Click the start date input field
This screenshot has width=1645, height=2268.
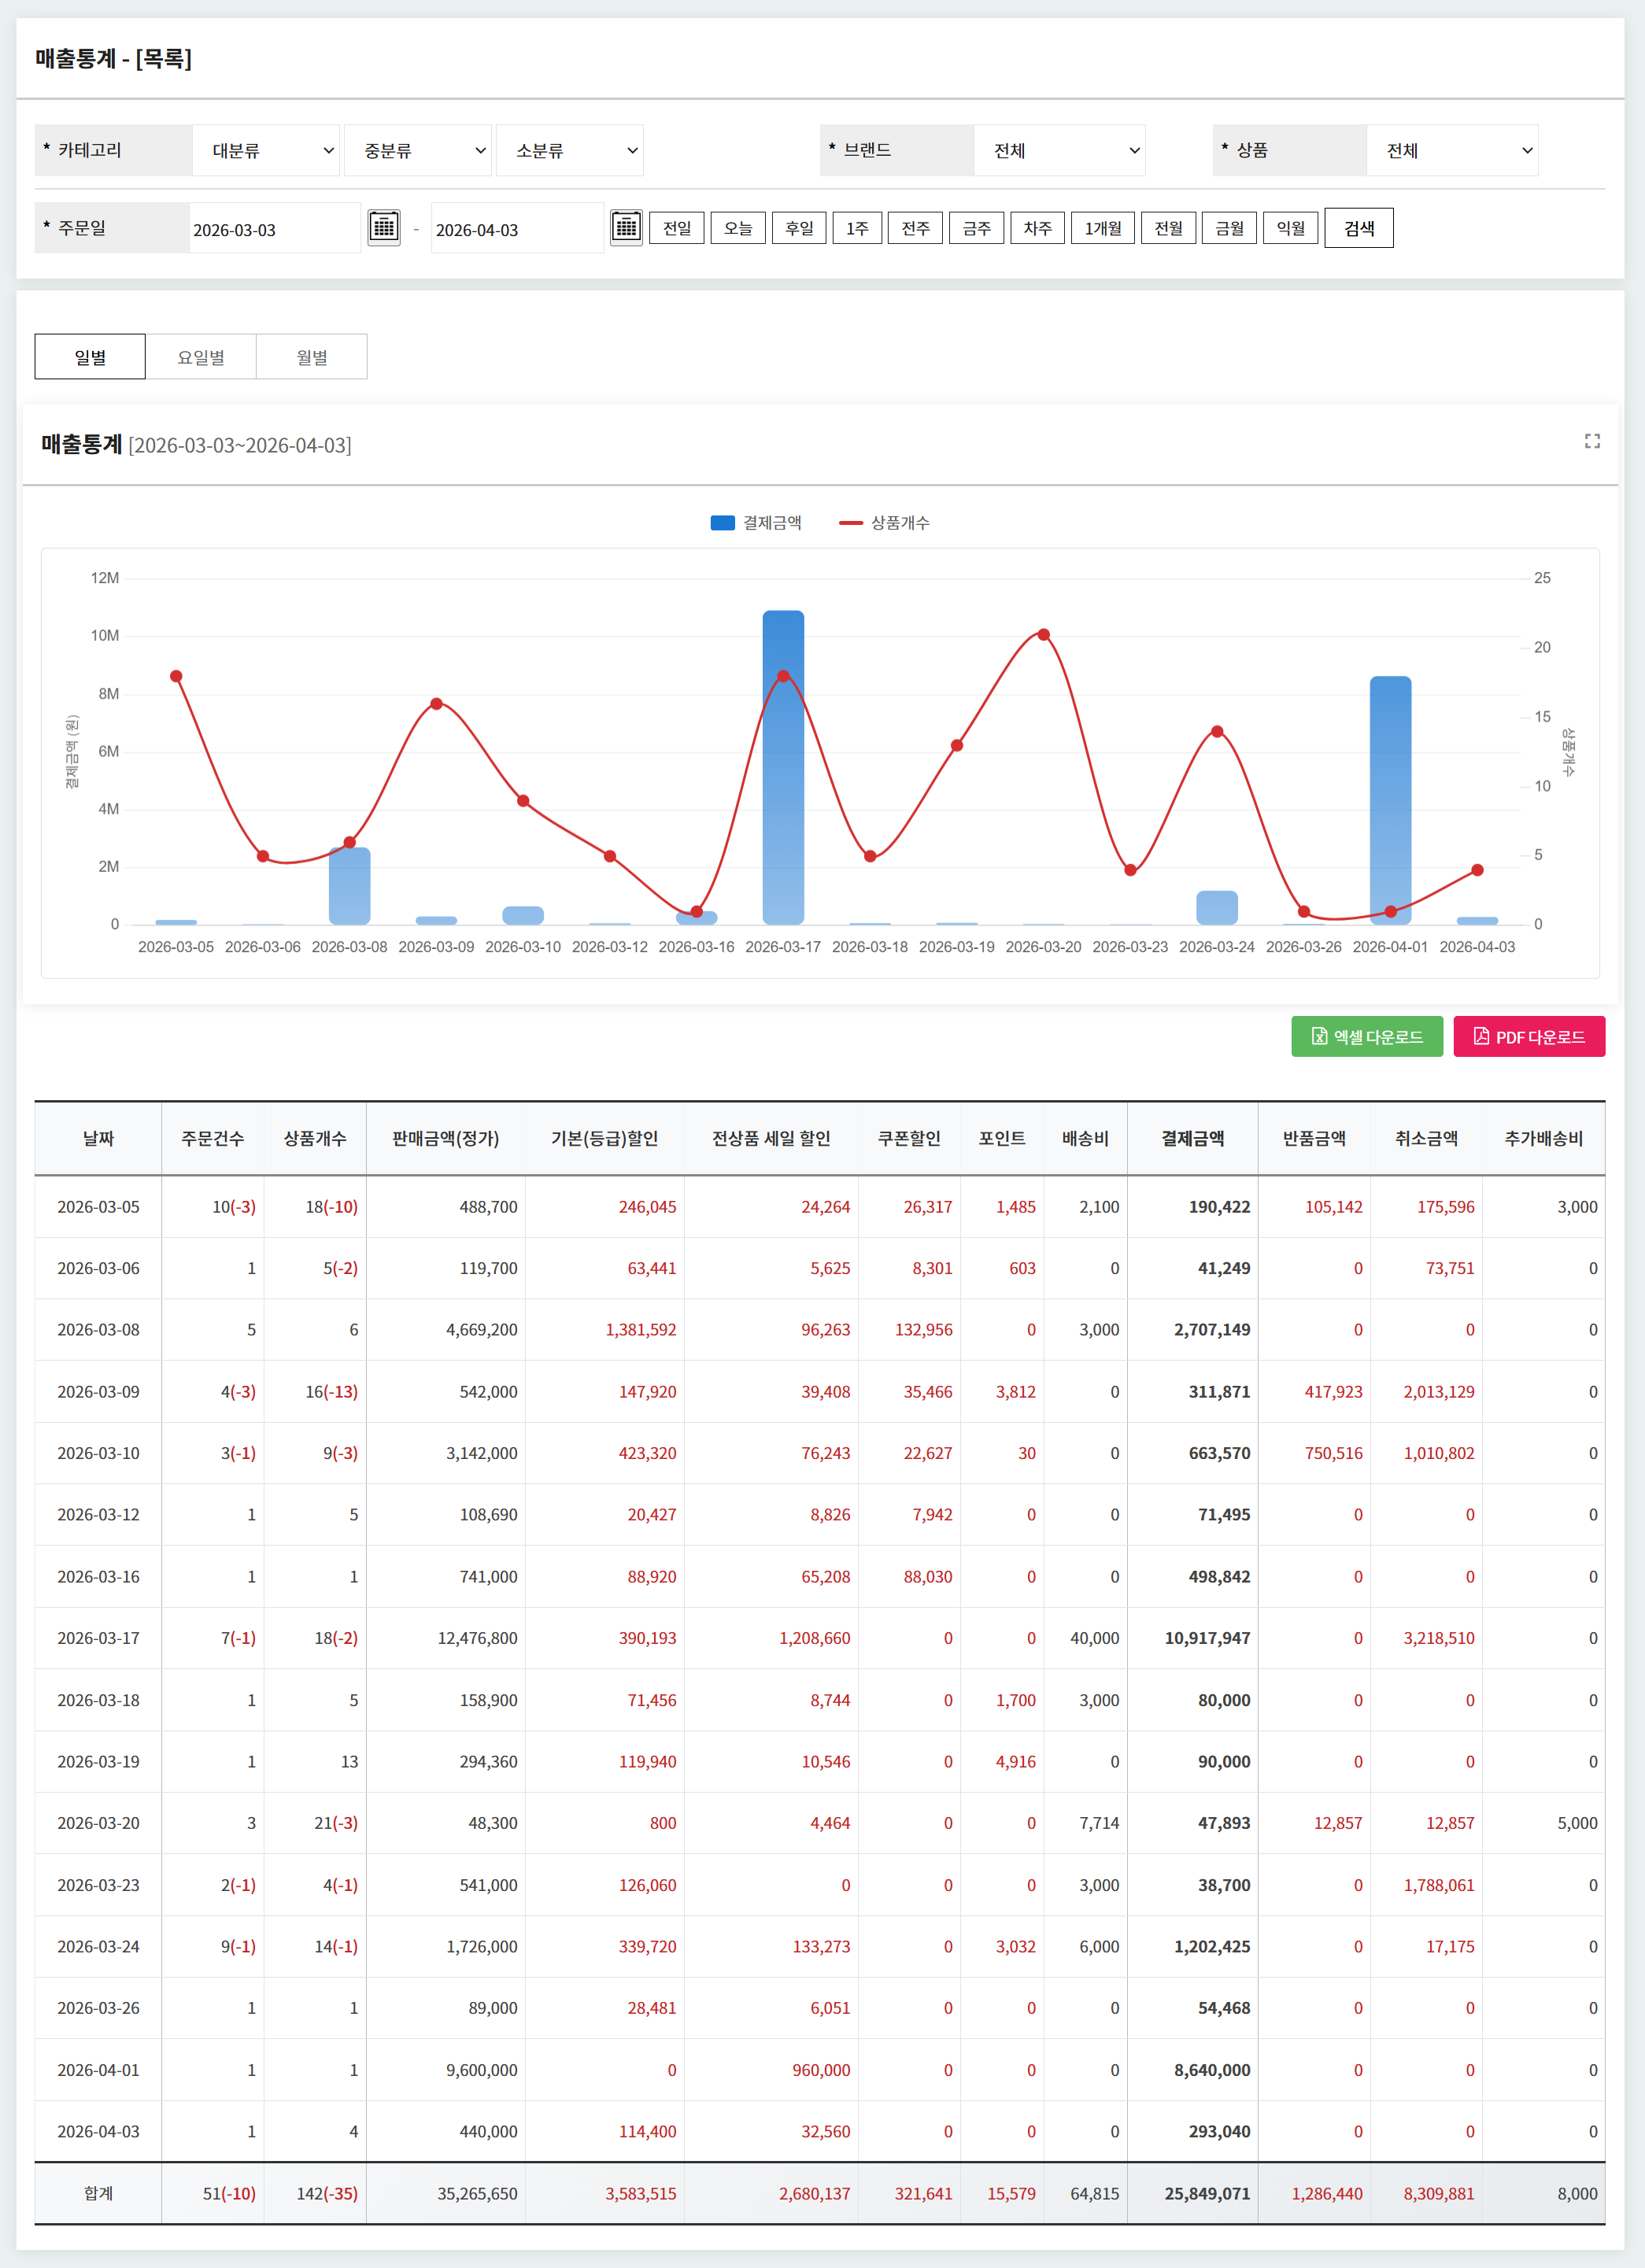click(x=273, y=229)
